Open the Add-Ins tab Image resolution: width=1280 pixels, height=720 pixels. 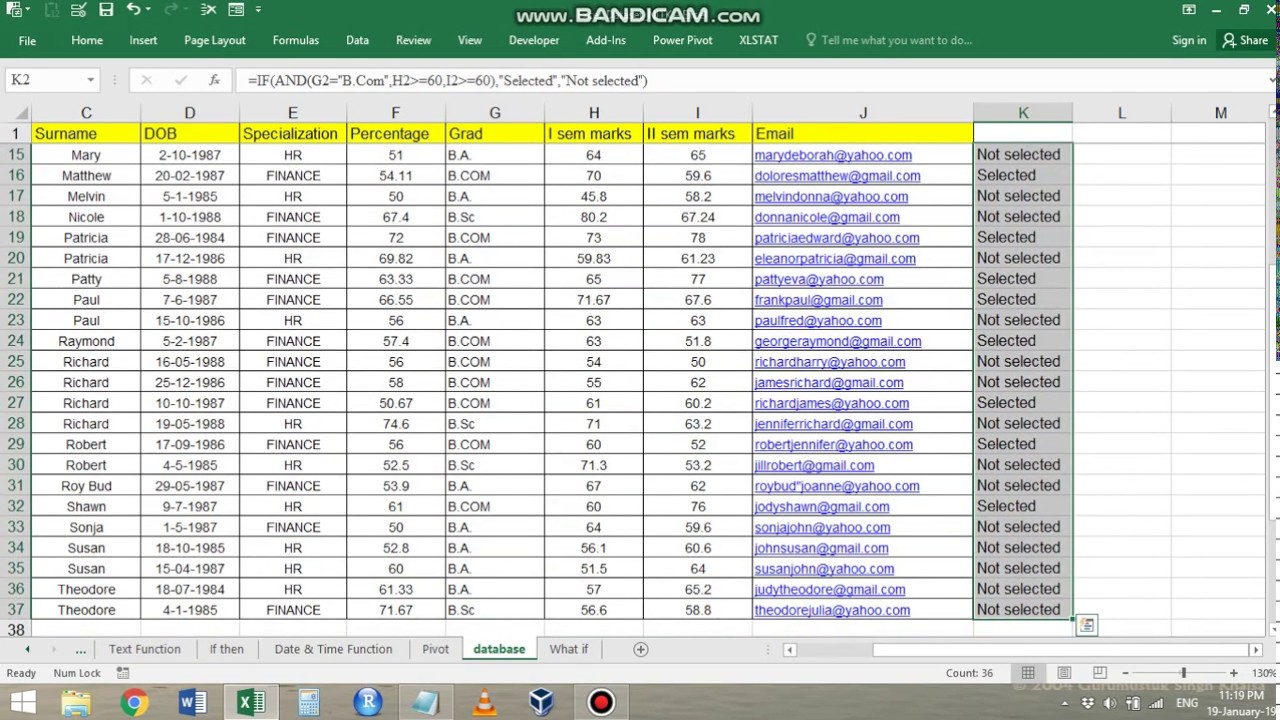pyautogui.click(x=606, y=40)
